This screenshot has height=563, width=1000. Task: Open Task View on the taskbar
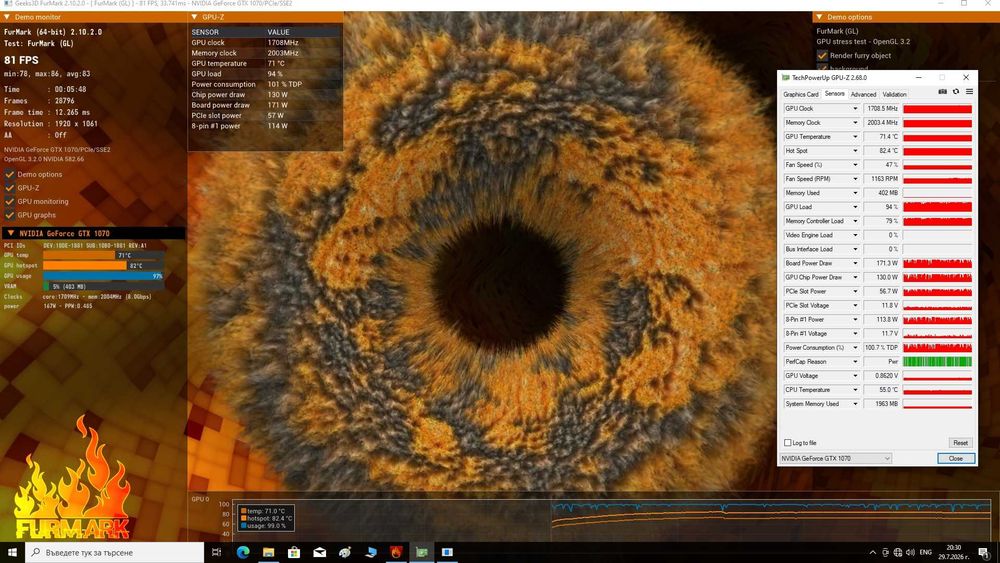pyautogui.click(x=216, y=552)
